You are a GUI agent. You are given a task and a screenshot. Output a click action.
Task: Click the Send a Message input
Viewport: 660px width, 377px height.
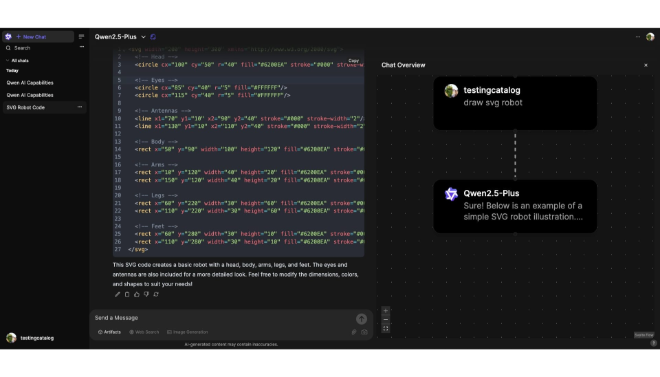point(223,318)
